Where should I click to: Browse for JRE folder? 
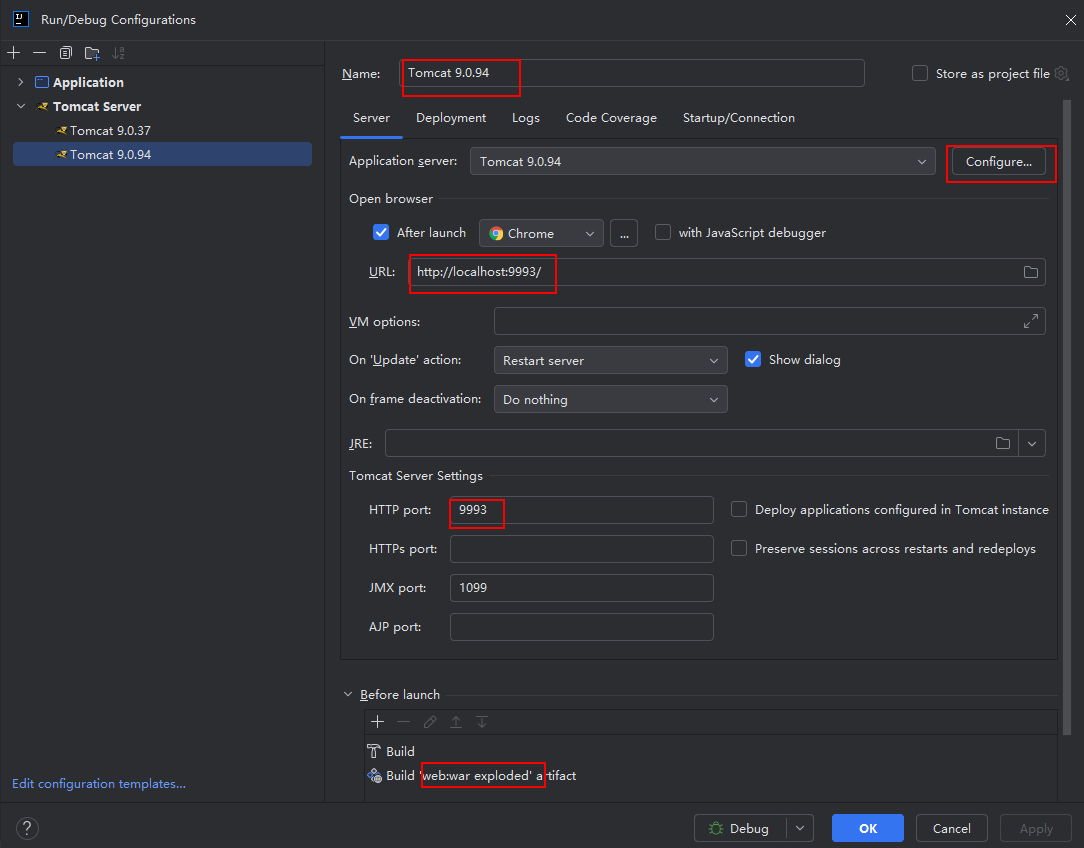click(1003, 443)
